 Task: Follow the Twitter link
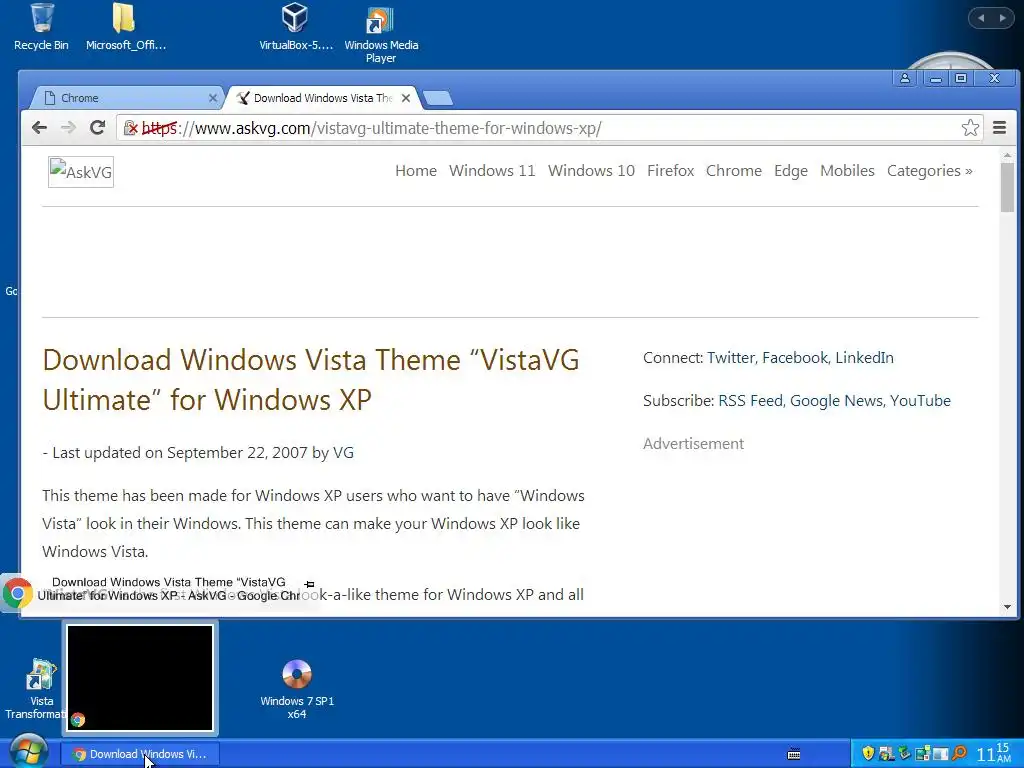point(731,358)
